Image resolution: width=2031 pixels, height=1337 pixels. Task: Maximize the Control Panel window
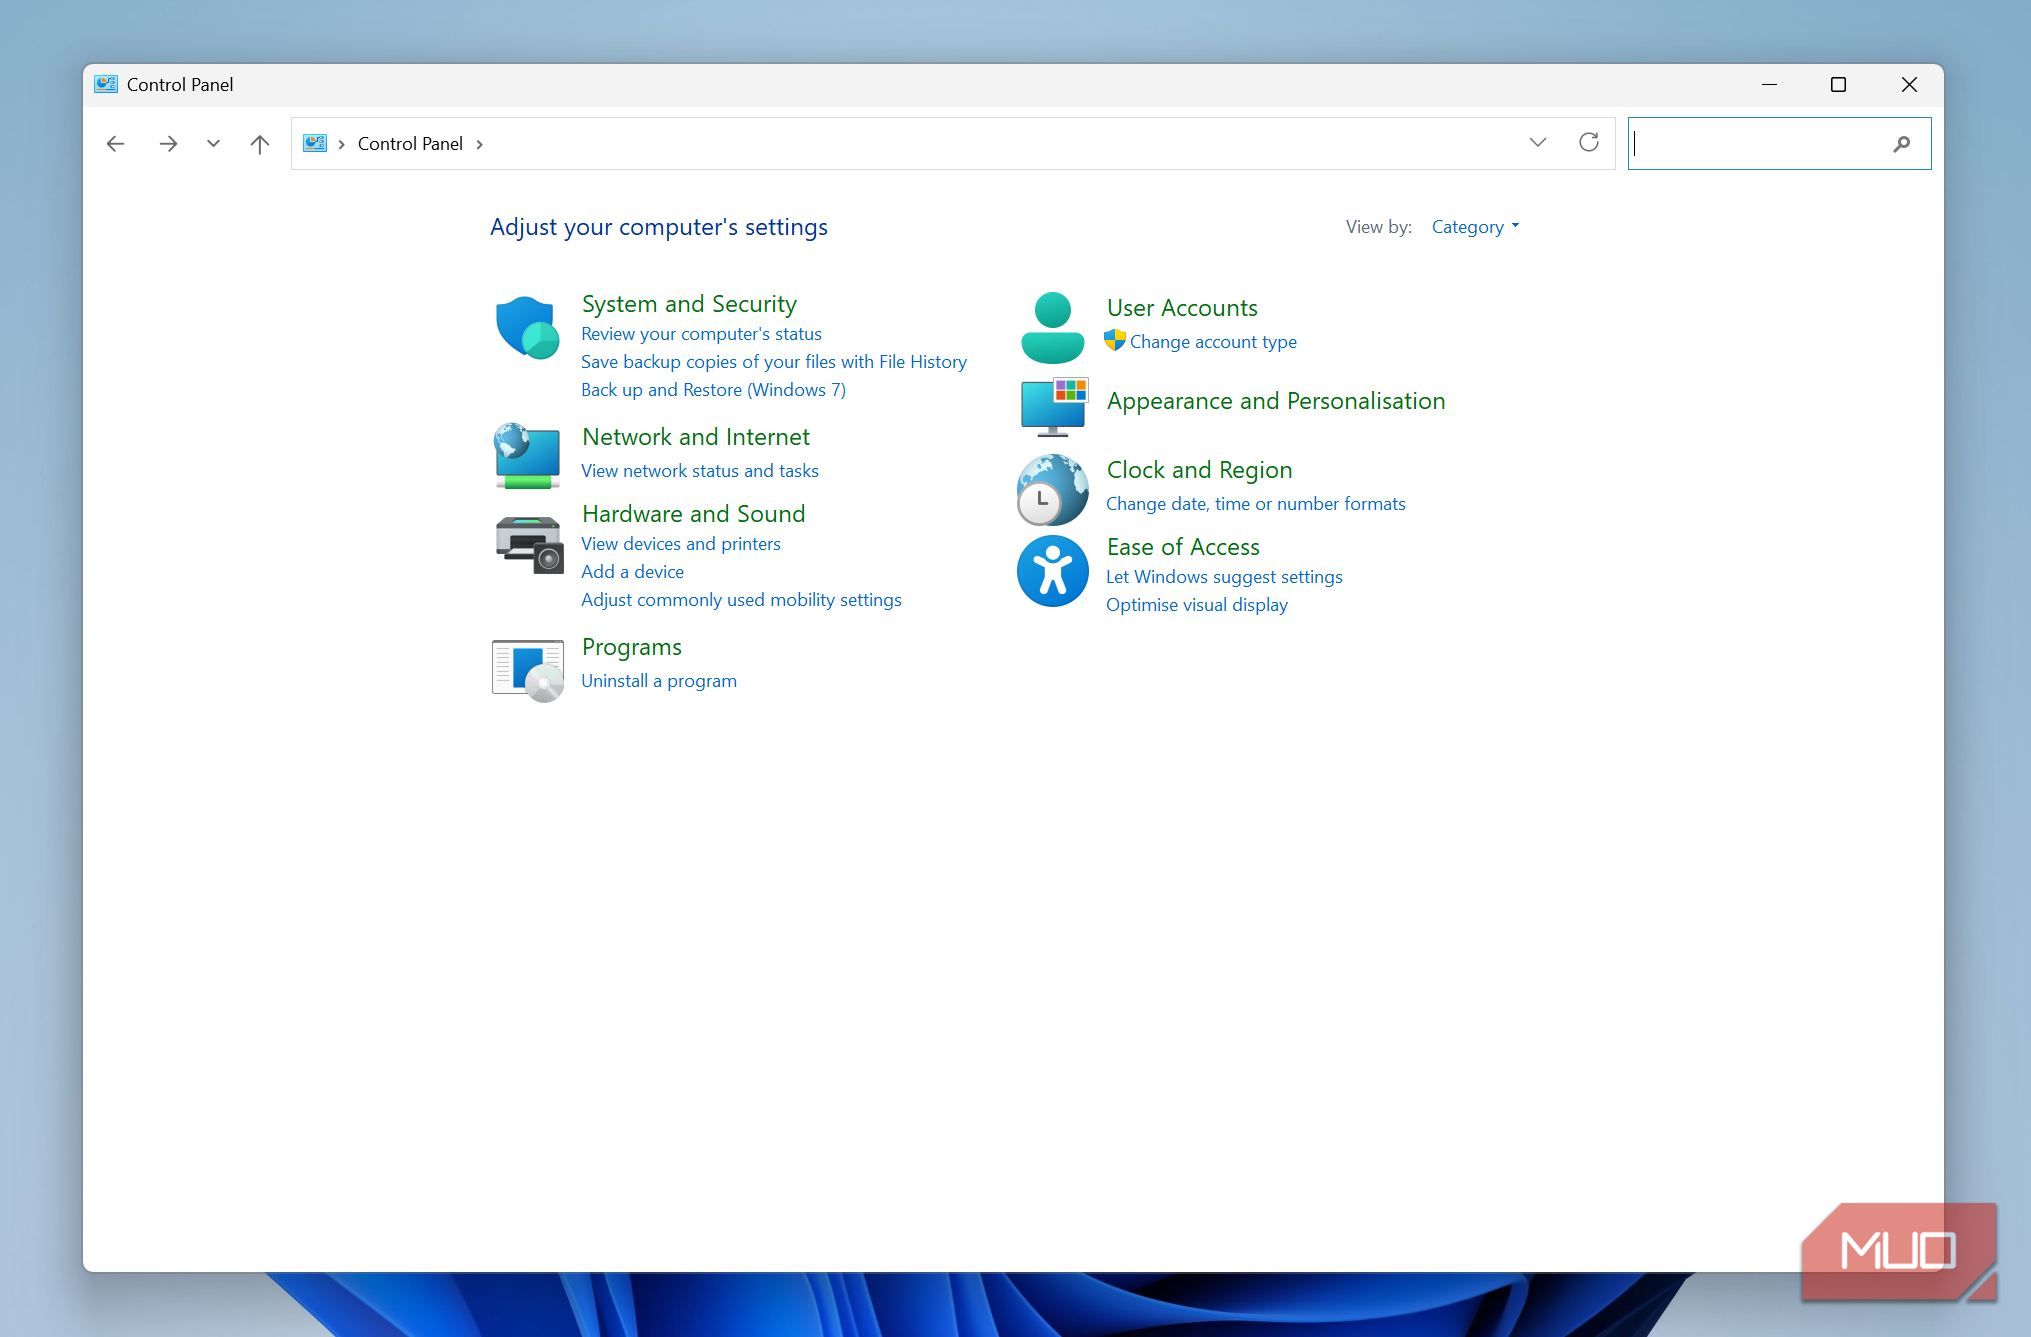click(1838, 85)
